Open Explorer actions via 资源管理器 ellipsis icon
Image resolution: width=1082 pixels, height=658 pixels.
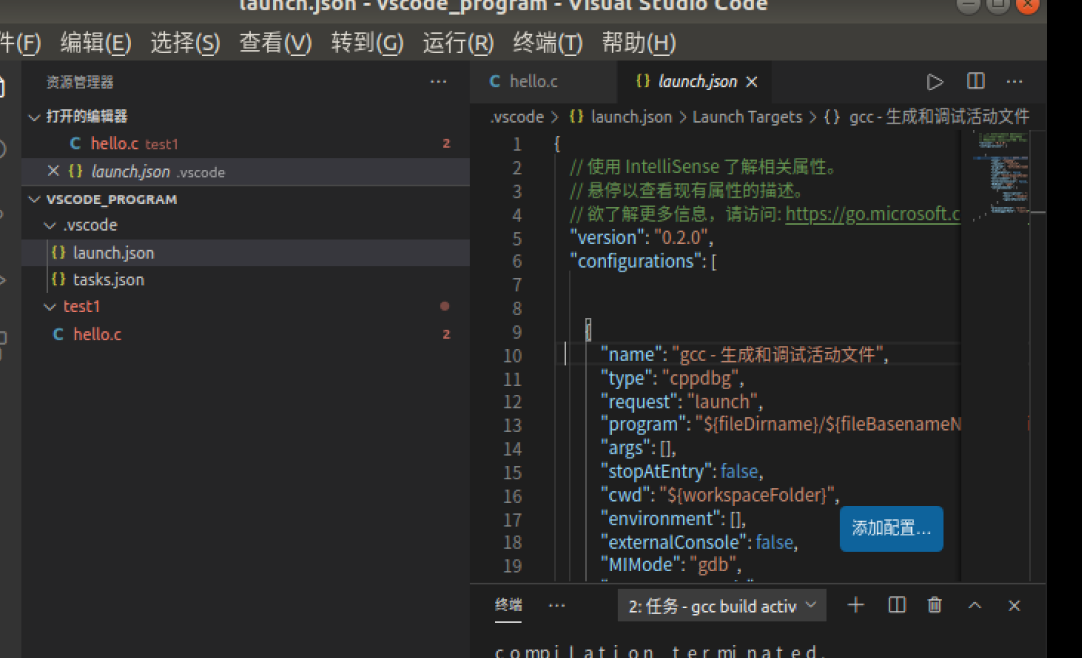437,81
